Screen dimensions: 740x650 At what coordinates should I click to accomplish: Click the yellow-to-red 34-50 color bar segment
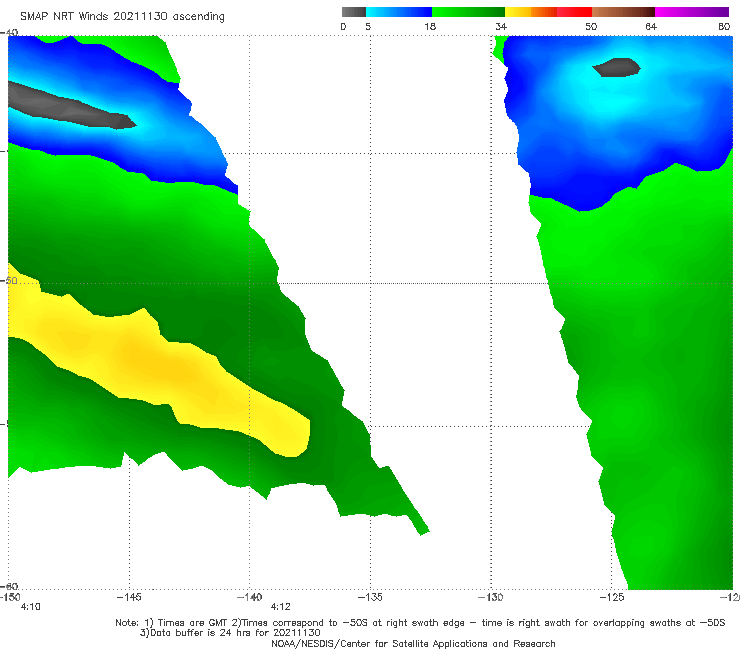click(548, 12)
